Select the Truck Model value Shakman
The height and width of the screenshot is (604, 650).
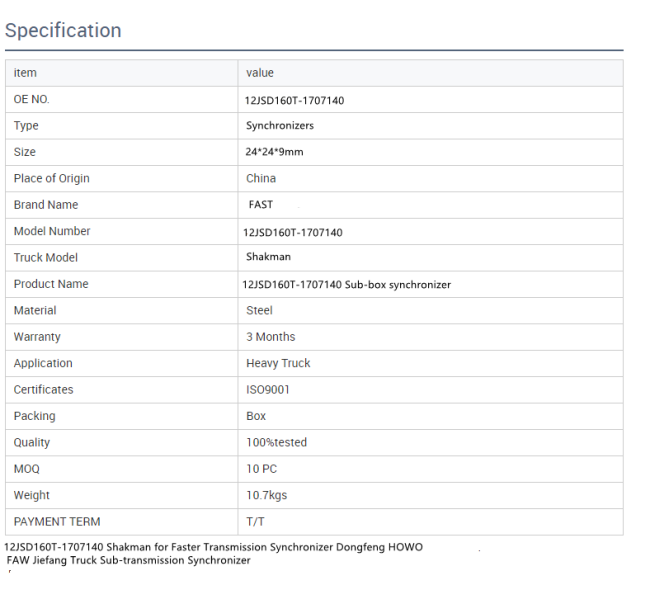coord(268,257)
